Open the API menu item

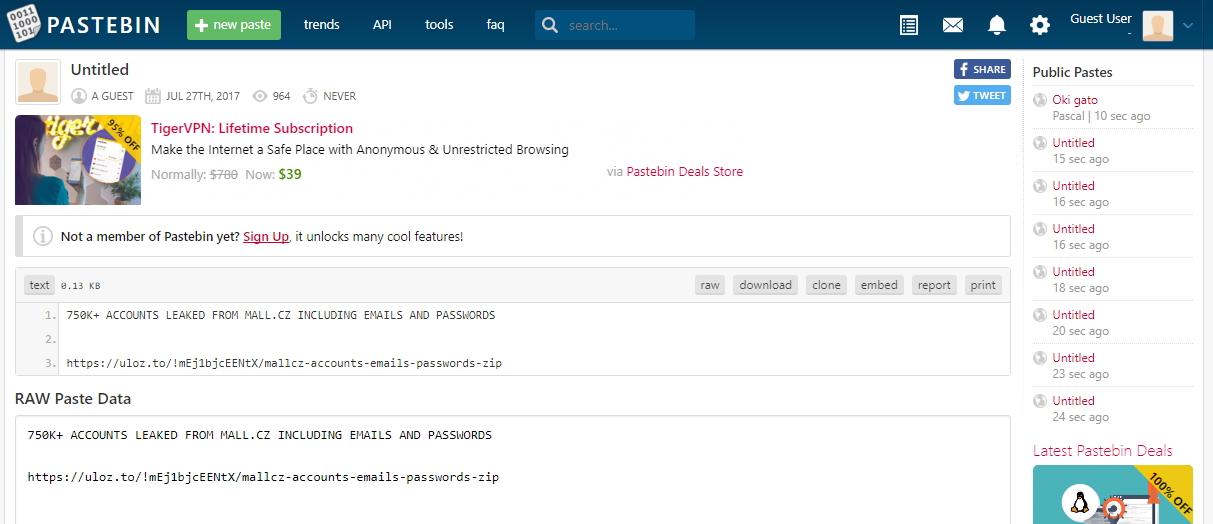coord(382,25)
